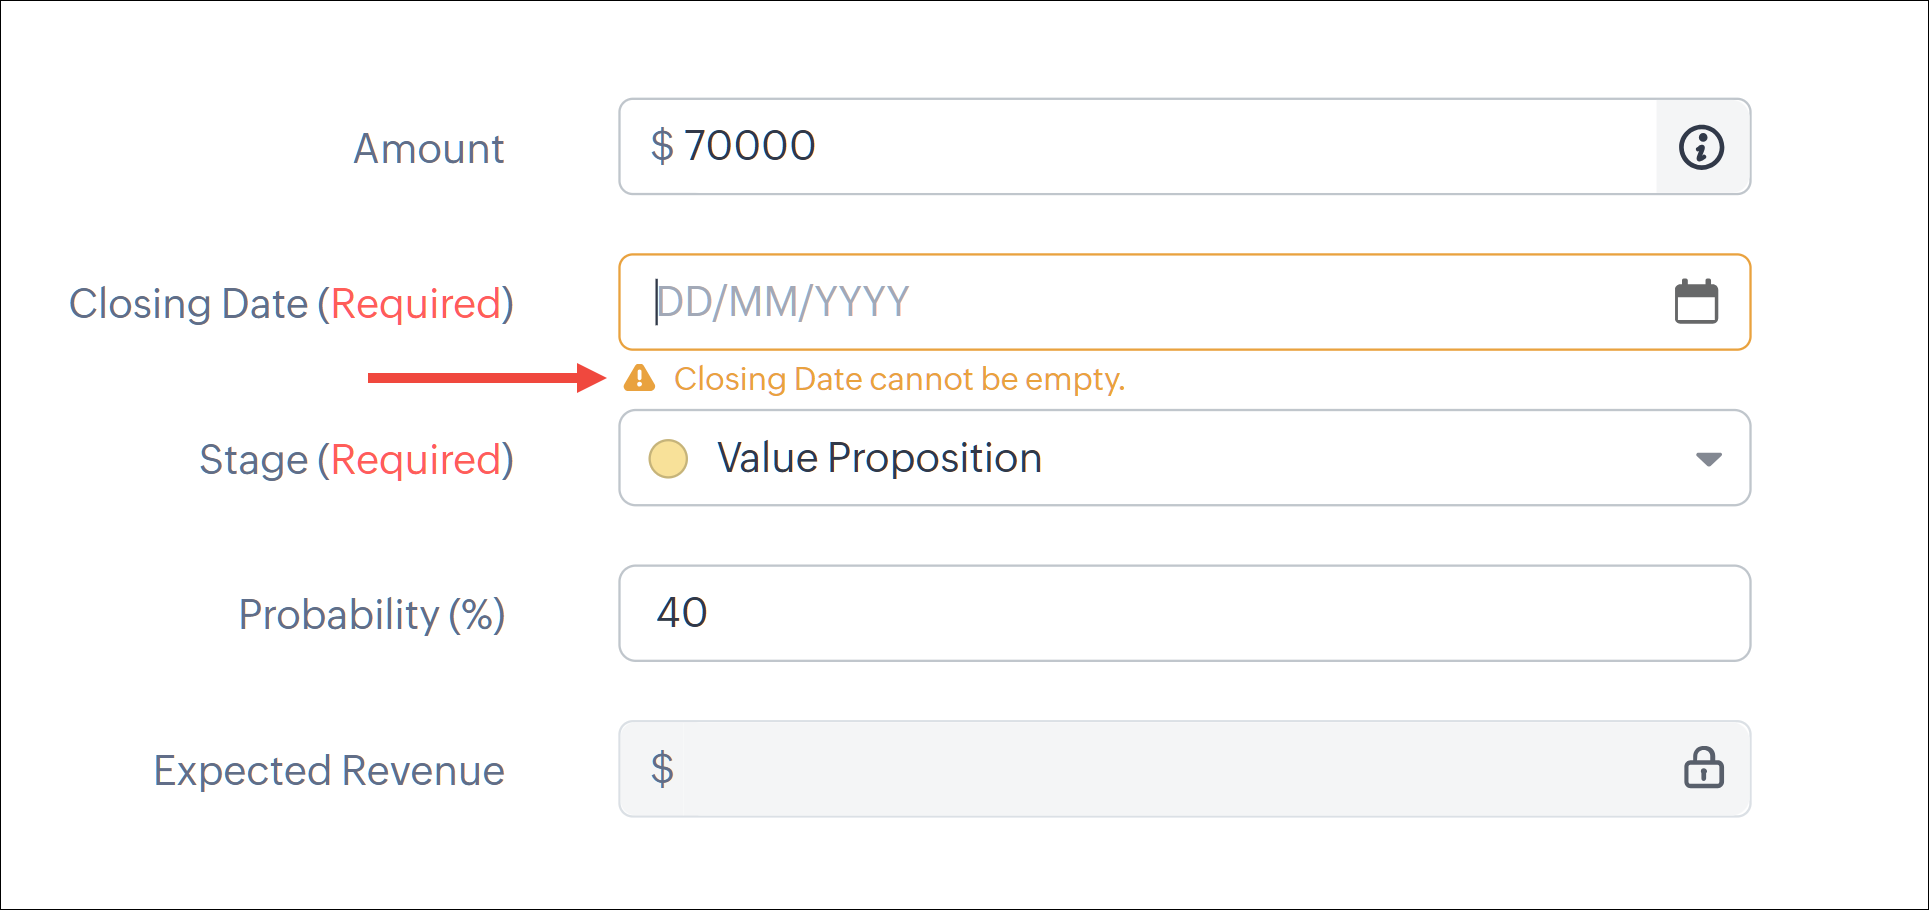Image resolution: width=1929 pixels, height=910 pixels.
Task: Click the Amount value 70000
Action: (752, 146)
